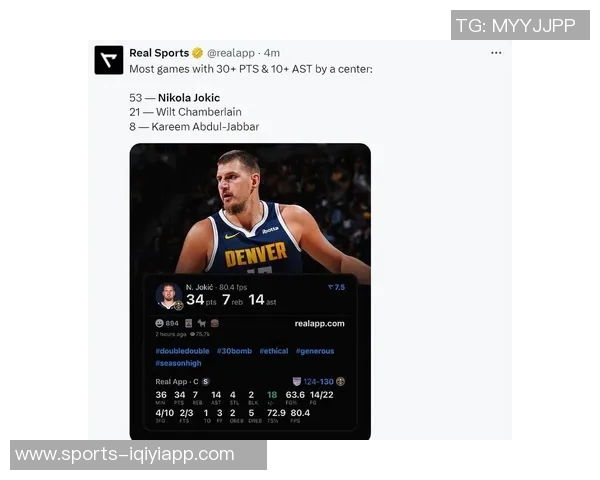The width and height of the screenshot is (600, 480).
Task: Select the #30bomb hashtag
Action: click(234, 351)
